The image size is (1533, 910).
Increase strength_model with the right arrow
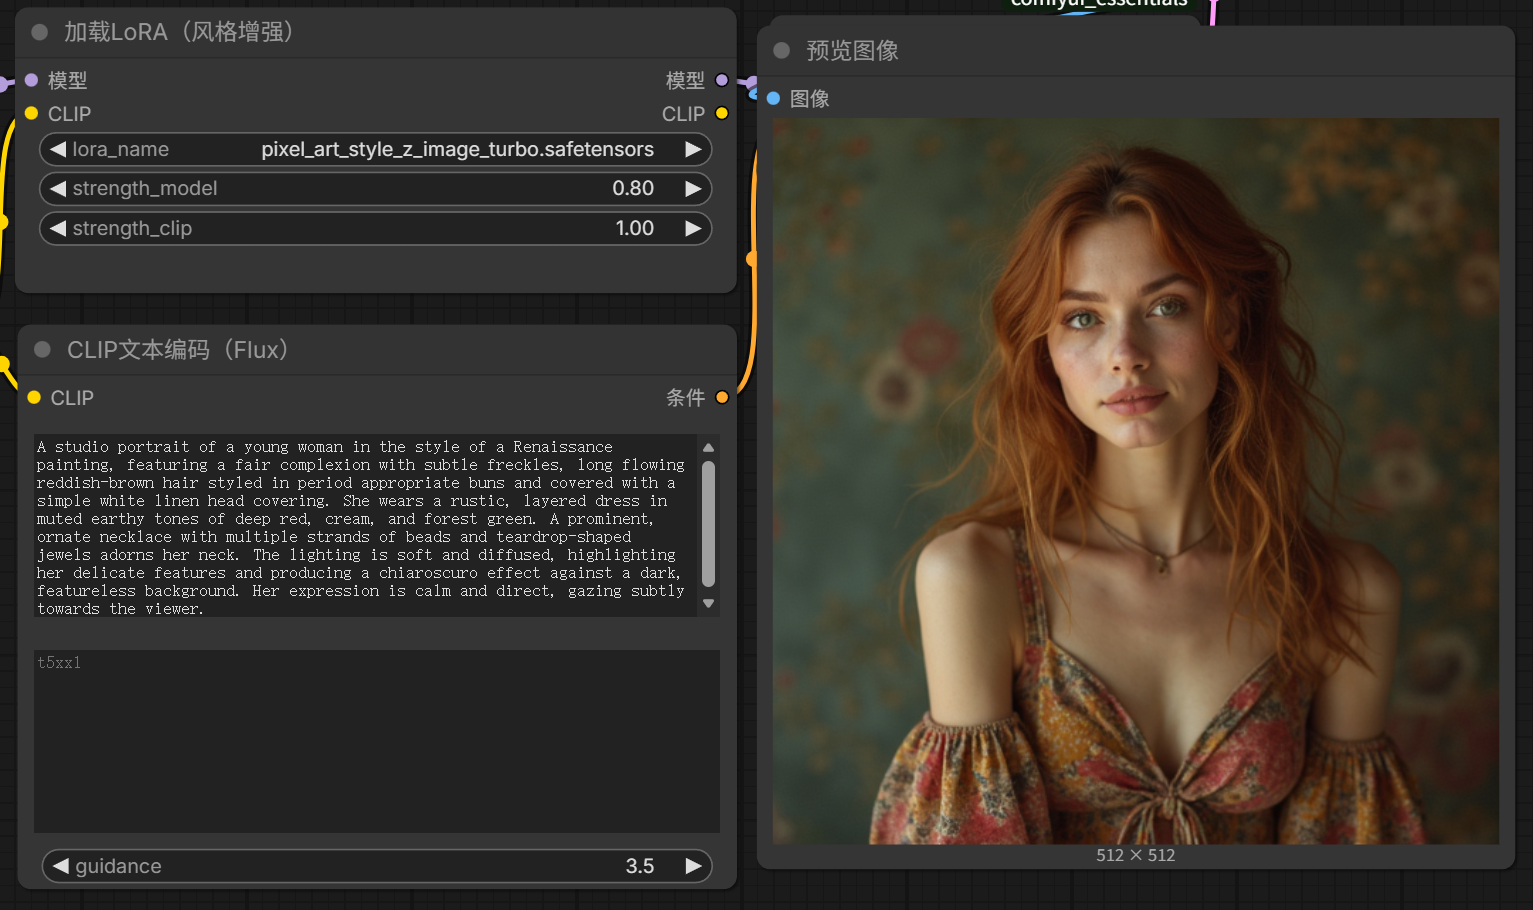(x=692, y=188)
